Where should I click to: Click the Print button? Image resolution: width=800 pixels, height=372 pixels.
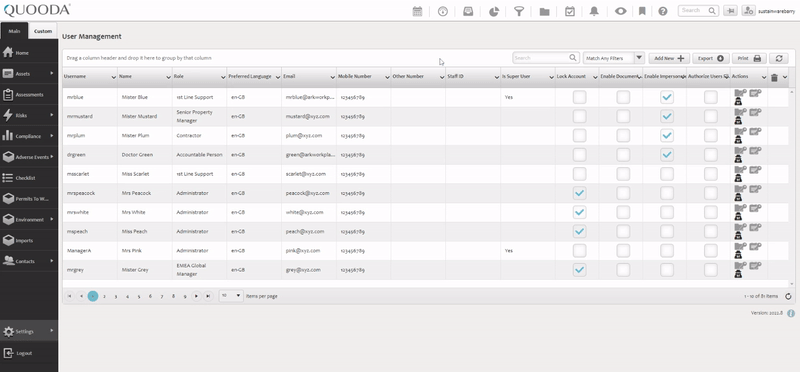pos(749,58)
